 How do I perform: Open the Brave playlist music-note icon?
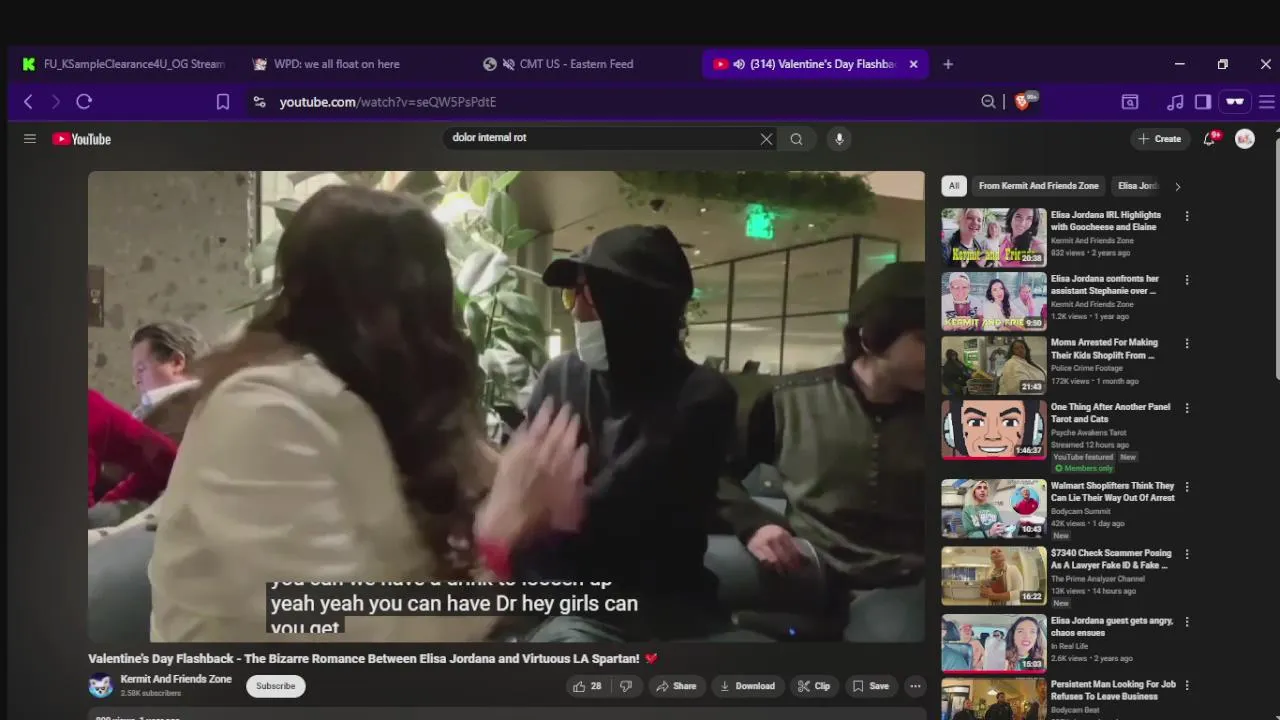point(1175,101)
